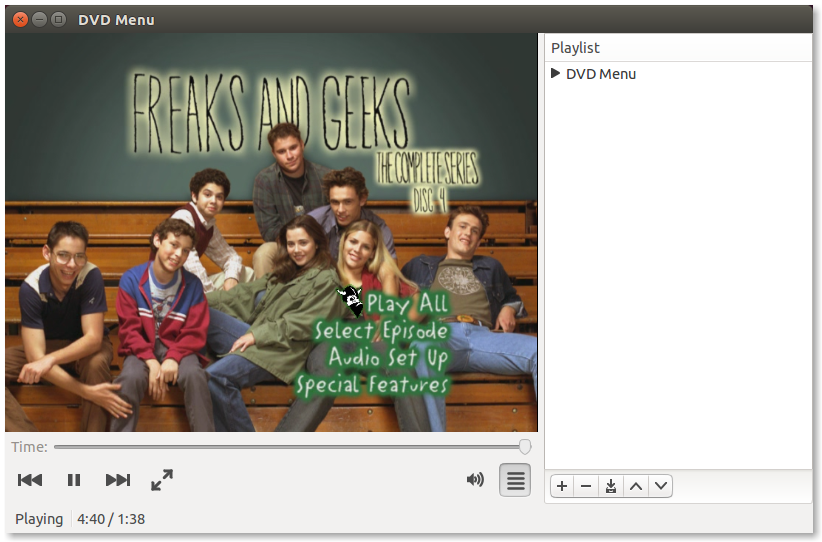Add an item with the playlist plus button

pyautogui.click(x=562, y=486)
